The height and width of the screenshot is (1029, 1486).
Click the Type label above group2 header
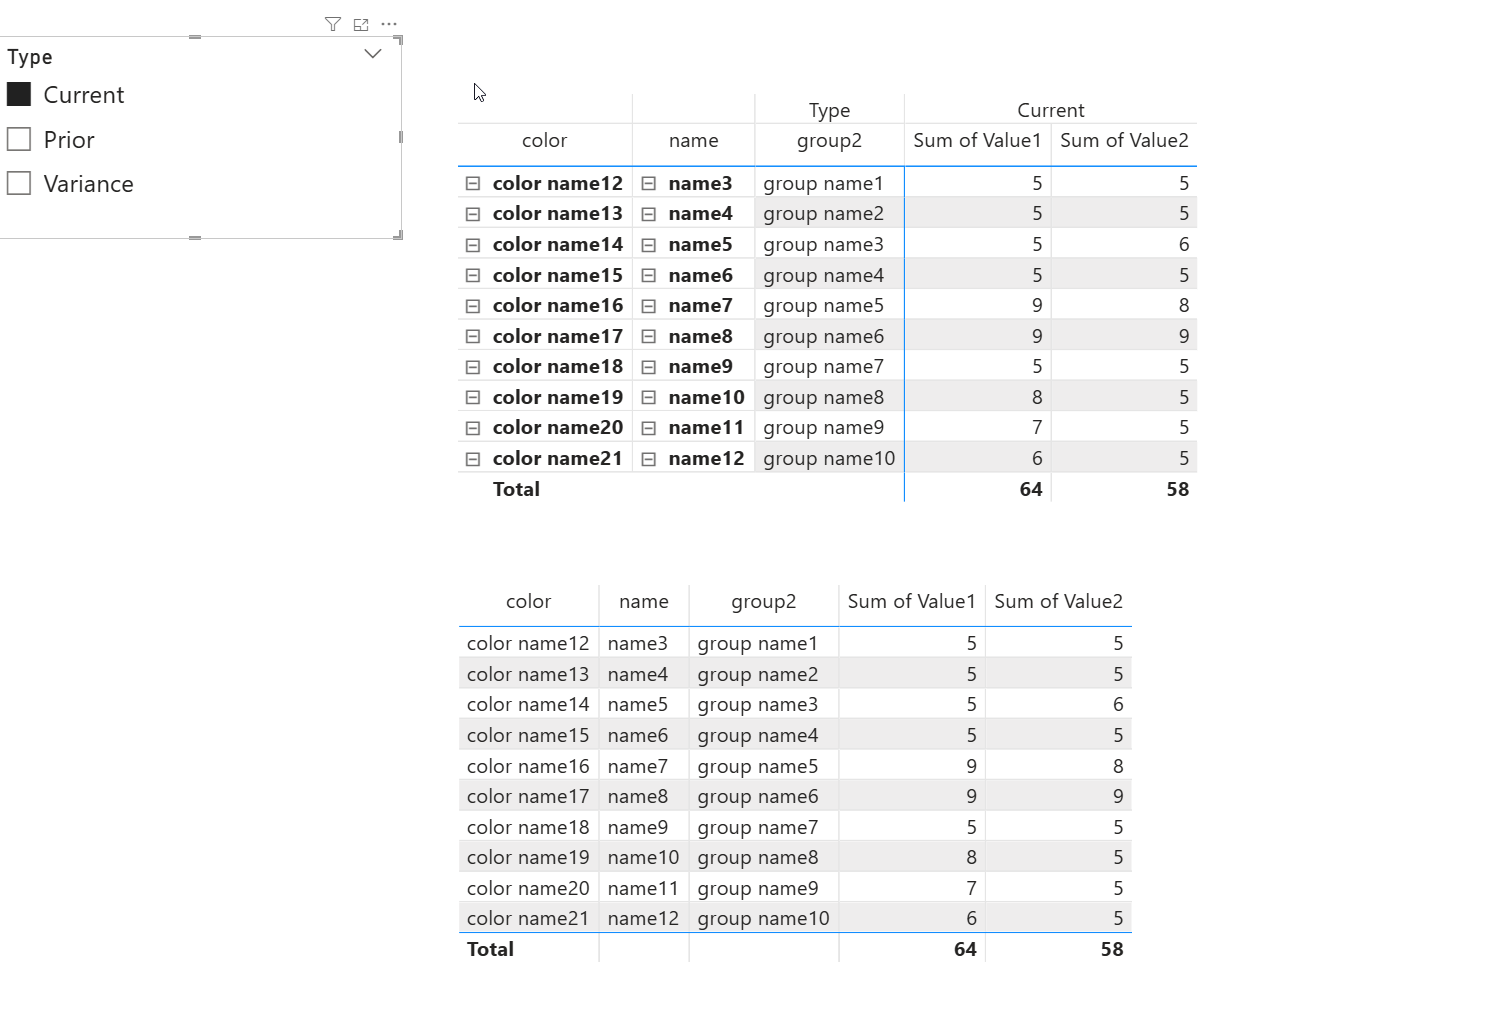pos(829,111)
